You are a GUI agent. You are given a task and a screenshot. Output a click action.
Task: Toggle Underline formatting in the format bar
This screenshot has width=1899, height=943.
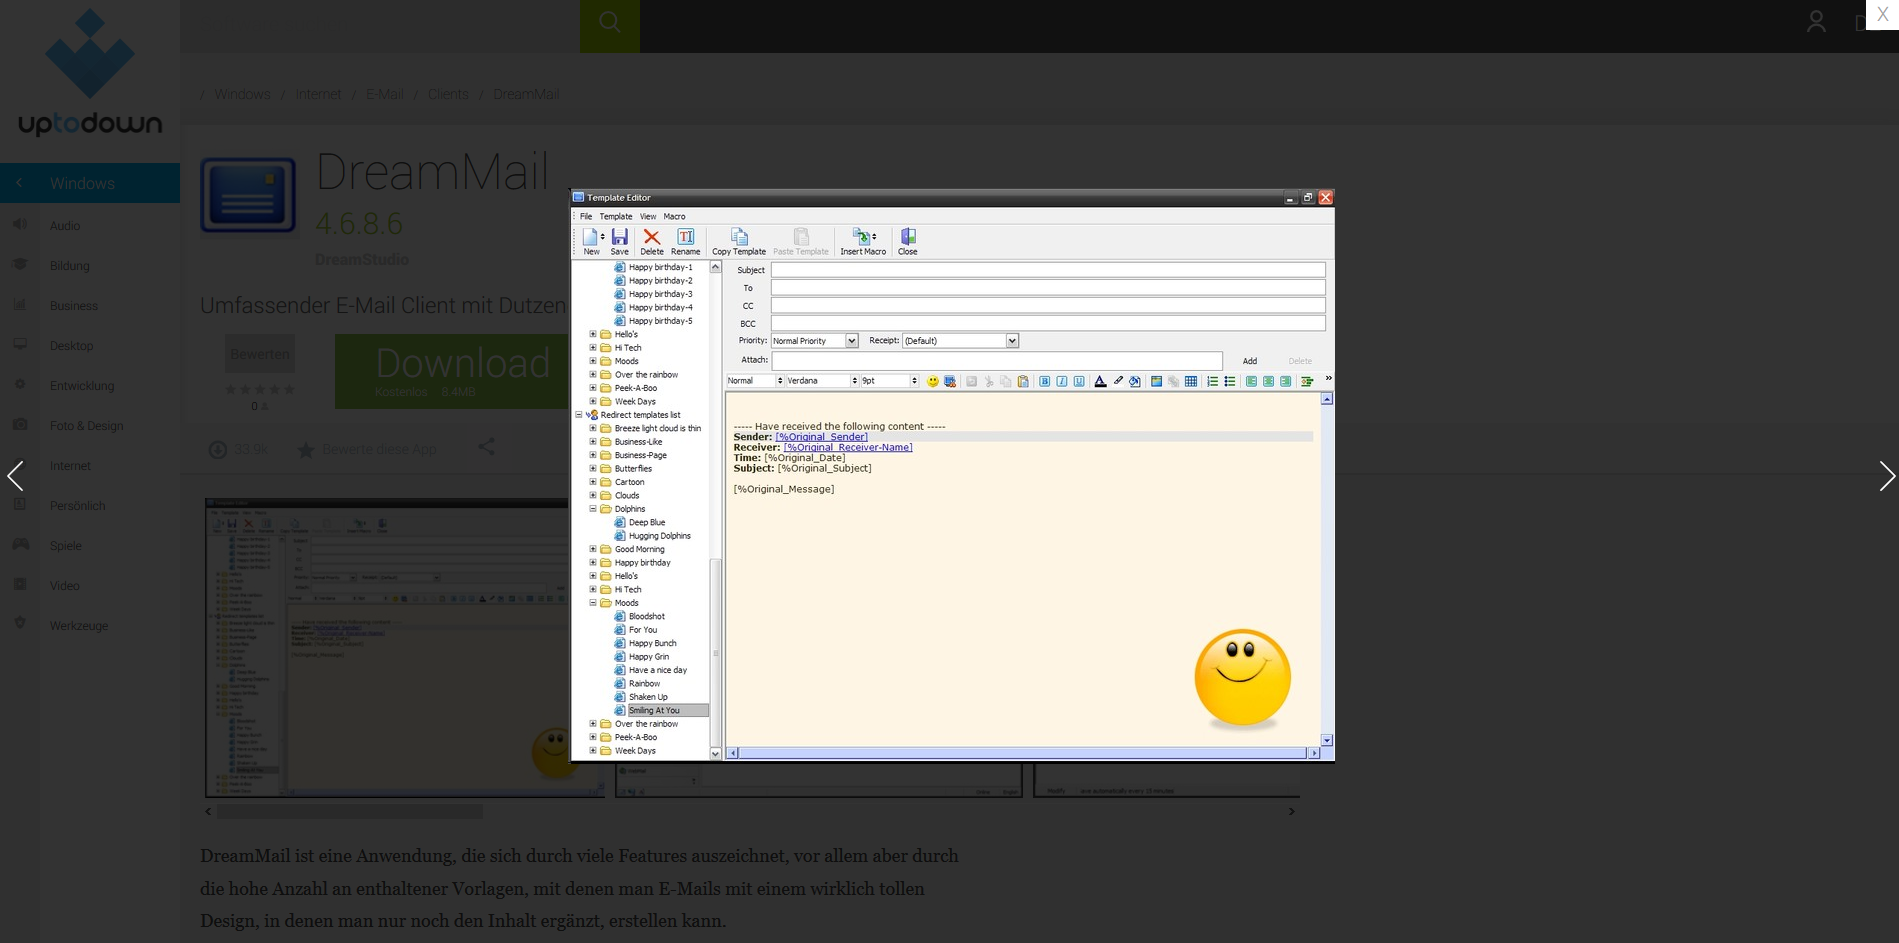pyautogui.click(x=1079, y=381)
